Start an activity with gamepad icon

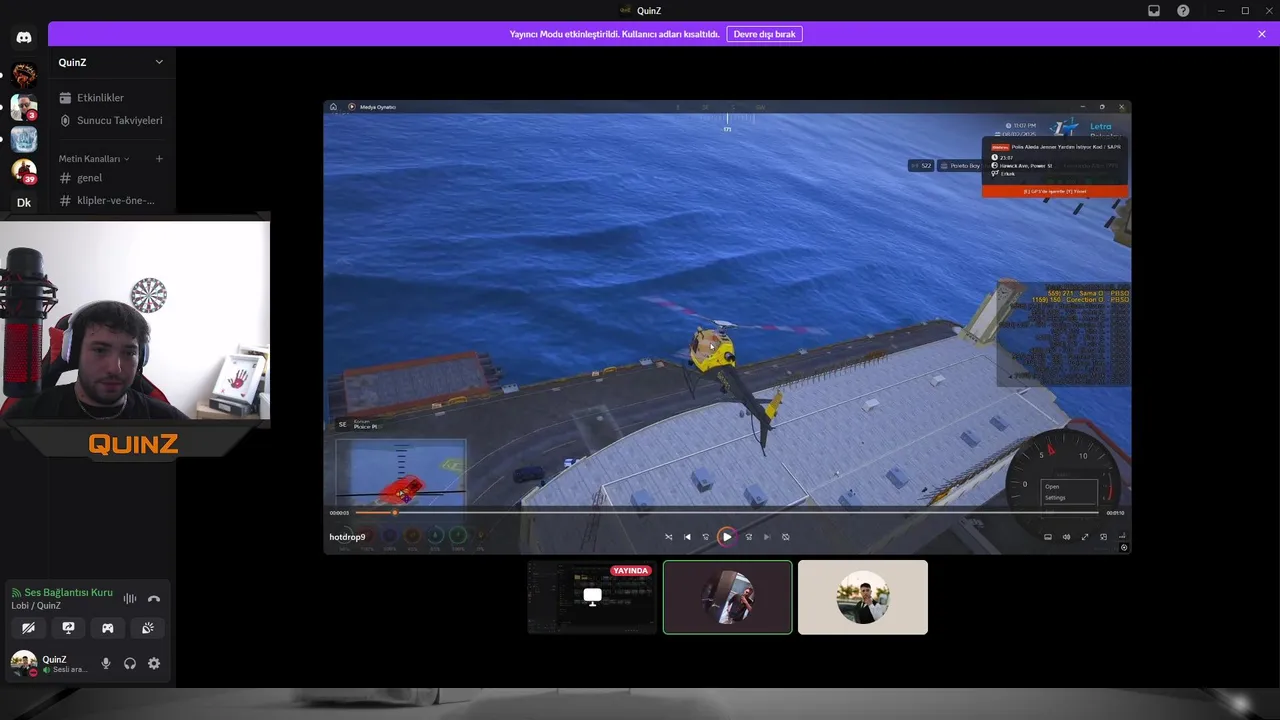pos(108,628)
